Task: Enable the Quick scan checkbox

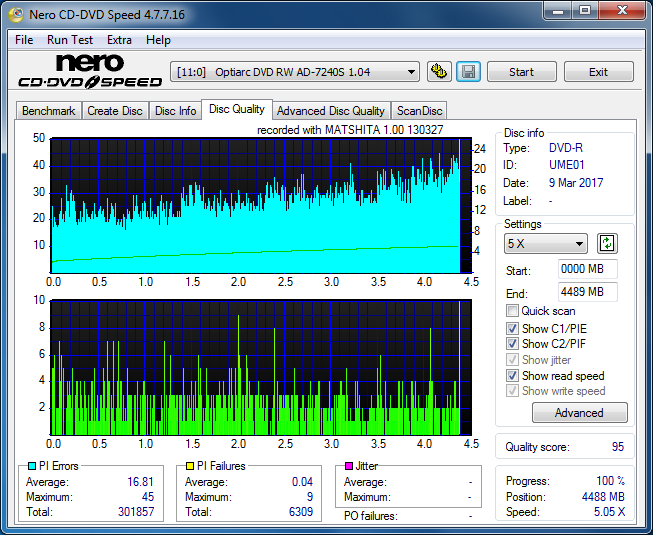Action: pos(512,311)
